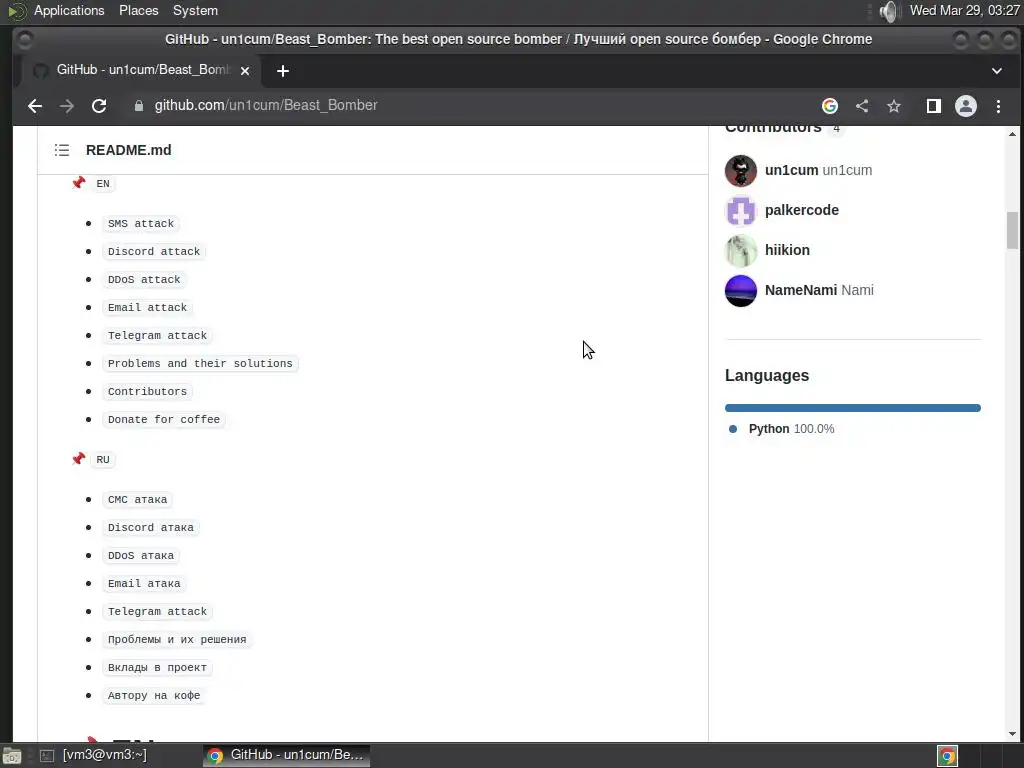Click the address bar URL
This screenshot has height=768, width=1024.
click(x=266, y=105)
